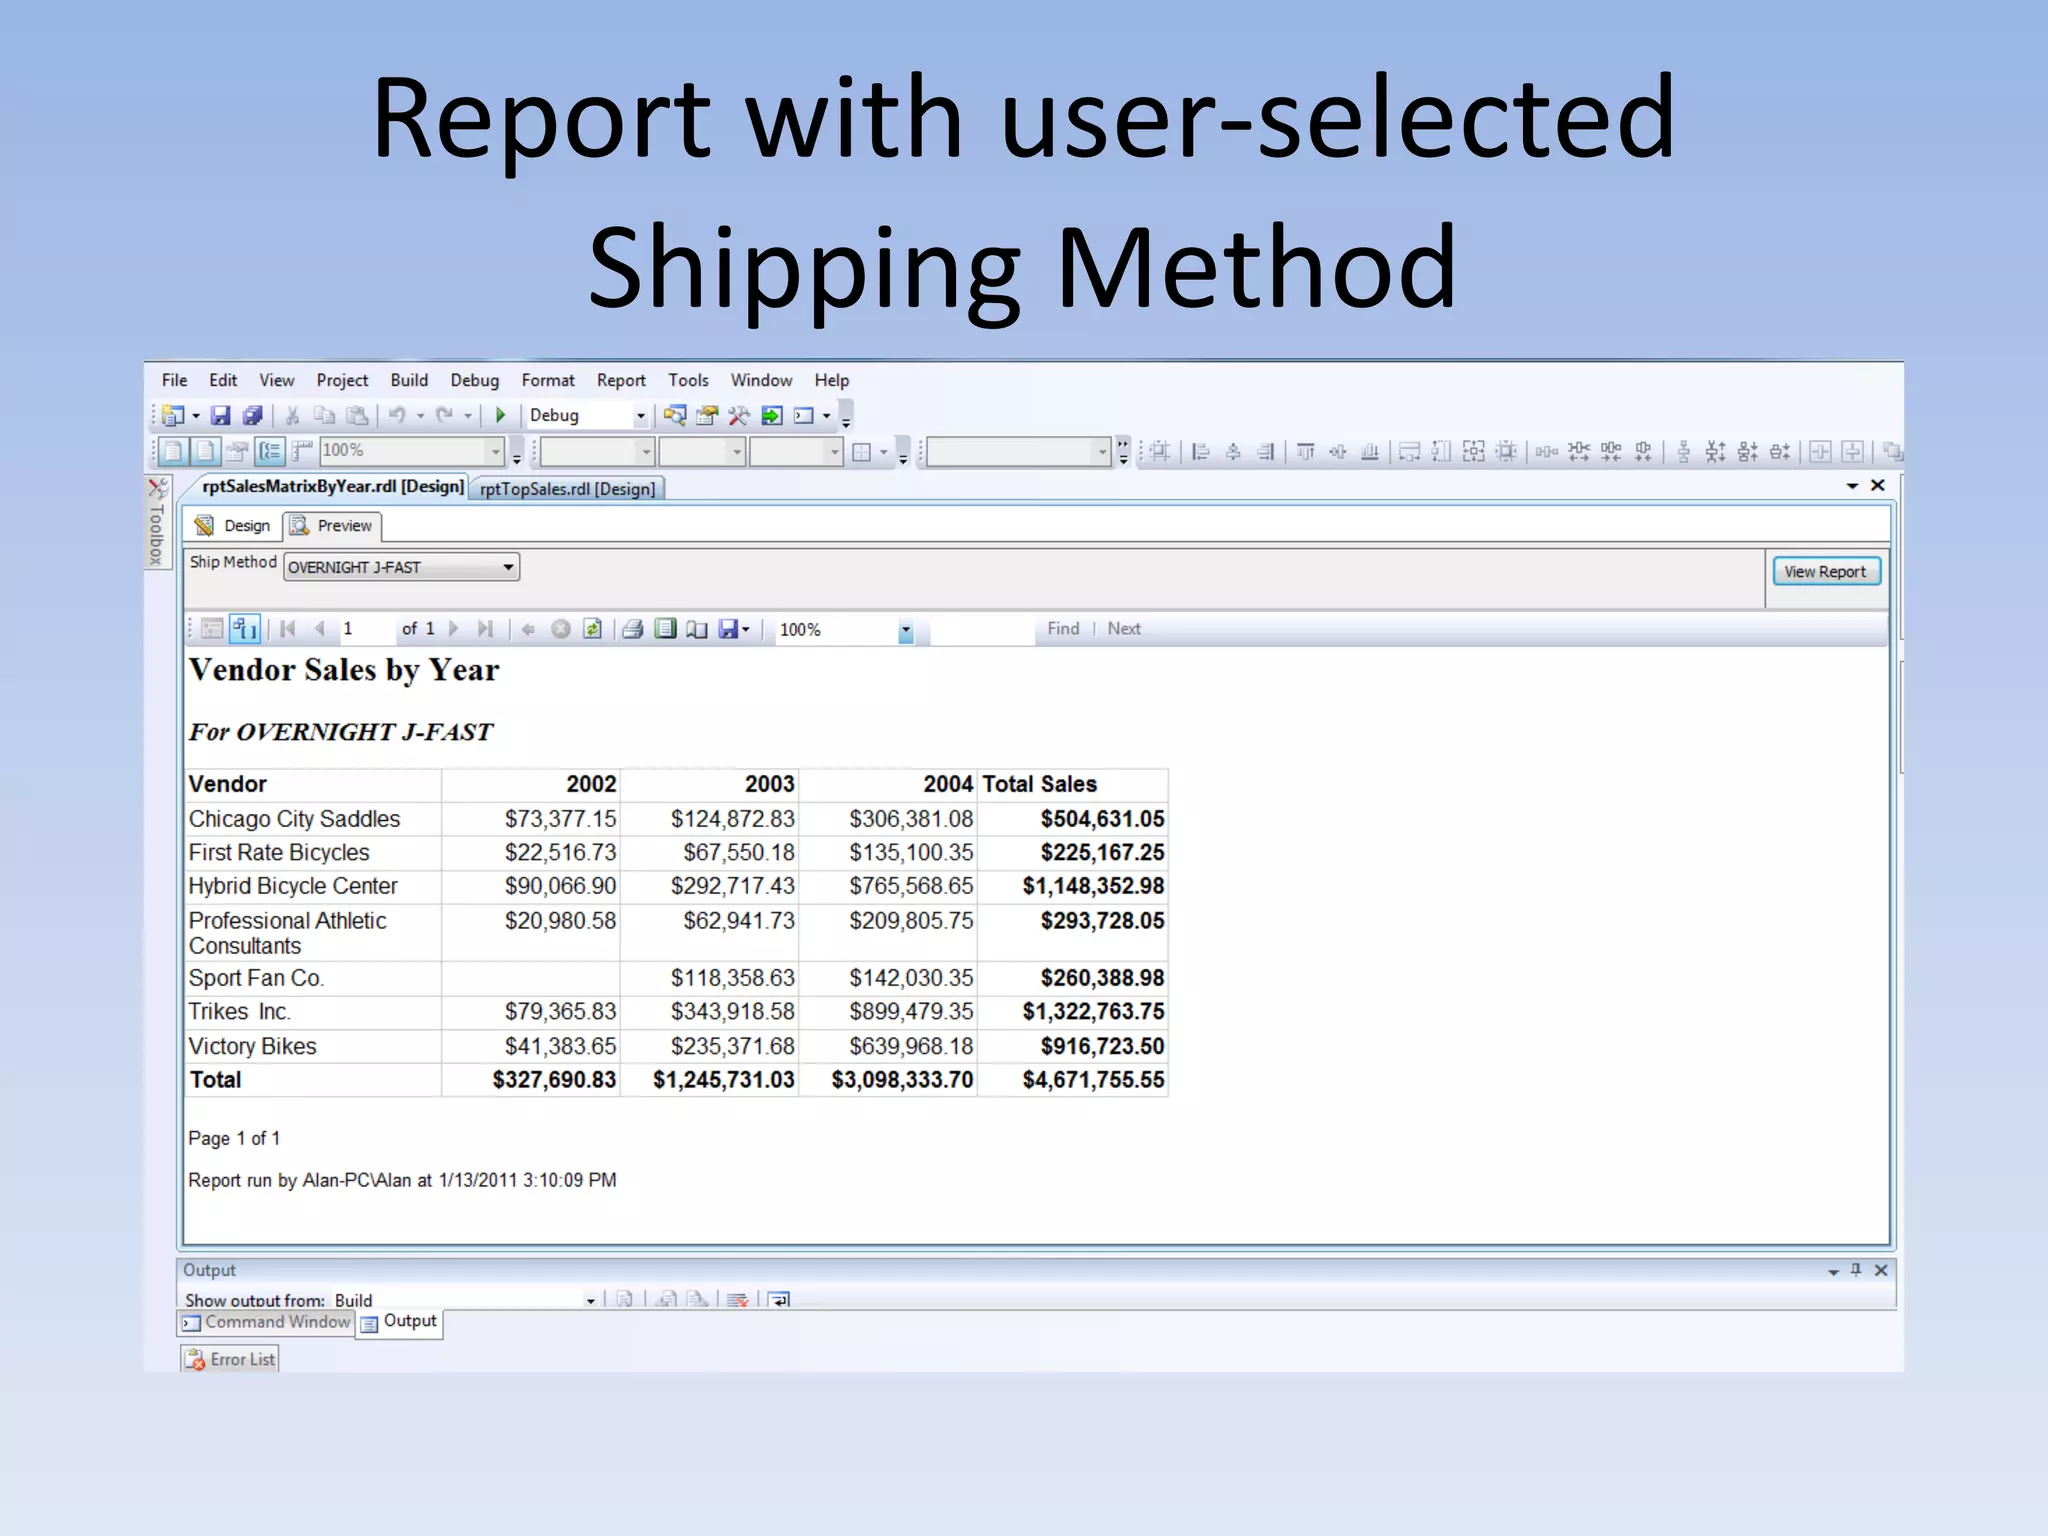
Task: Toggle the ruler button in report toolbar
Action: tap(302, 452)
